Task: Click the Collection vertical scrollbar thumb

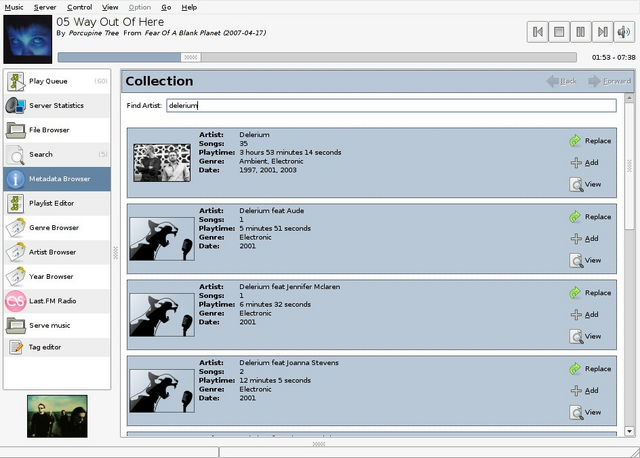Action: [629, 166]
